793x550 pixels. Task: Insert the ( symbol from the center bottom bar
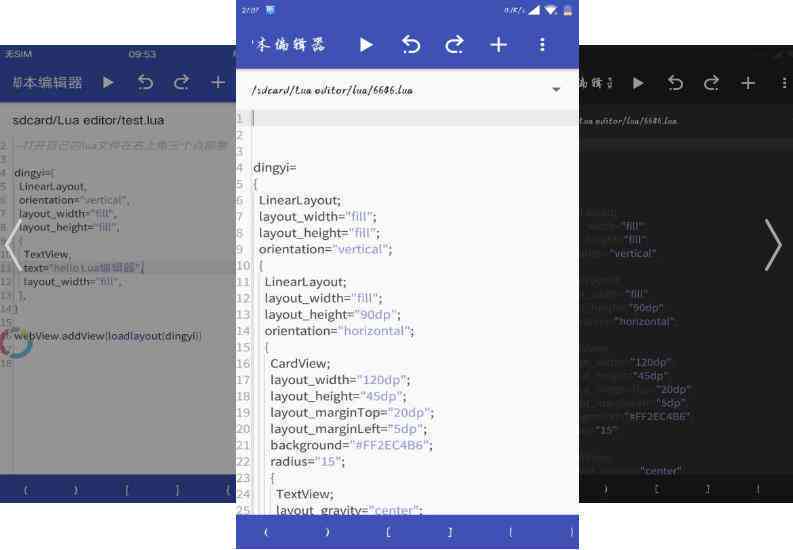click(267, 532)
